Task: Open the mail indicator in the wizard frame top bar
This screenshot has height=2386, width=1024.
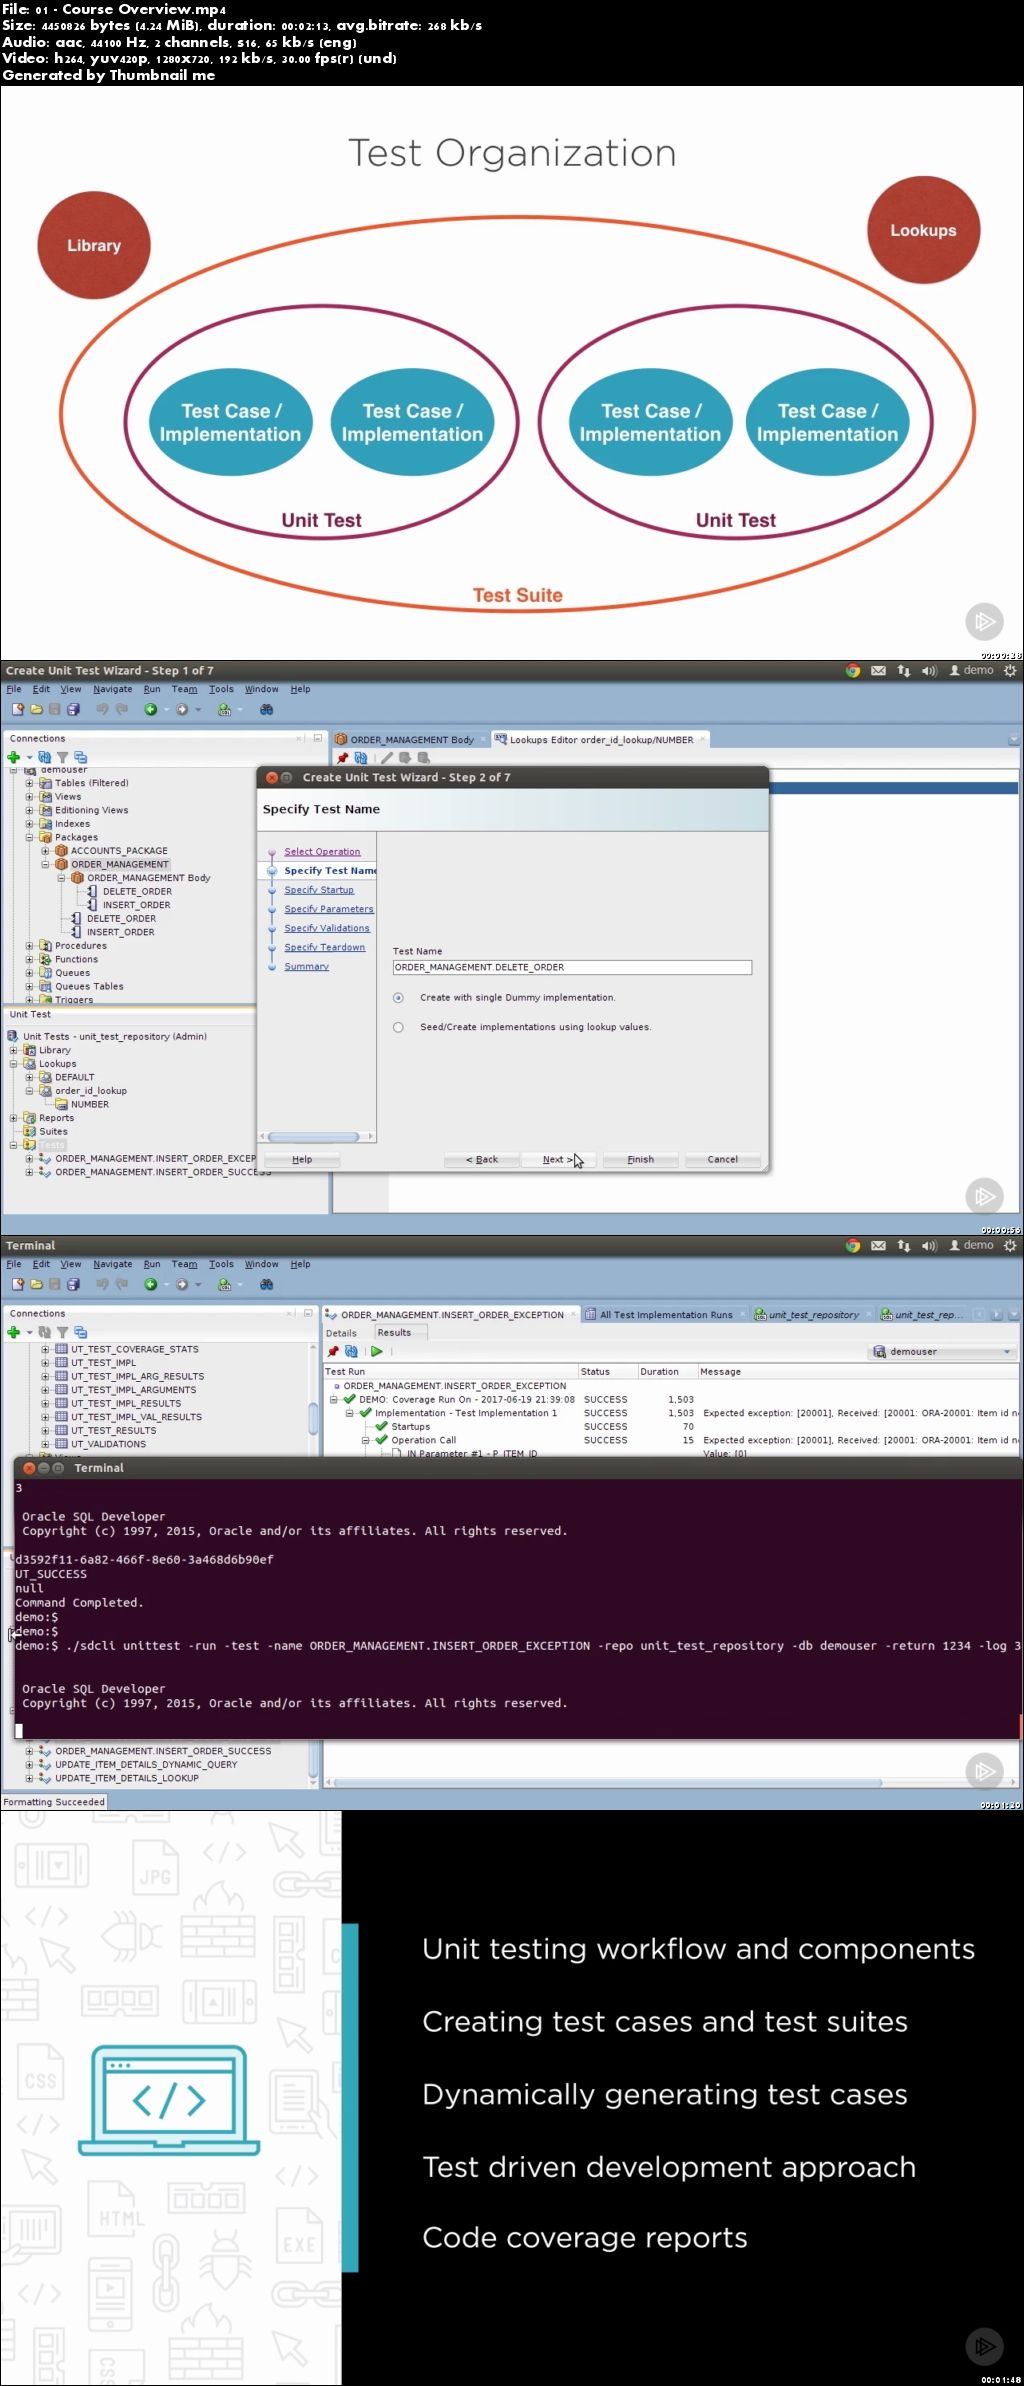Action: pyautogui.click(x=878, y=671)
